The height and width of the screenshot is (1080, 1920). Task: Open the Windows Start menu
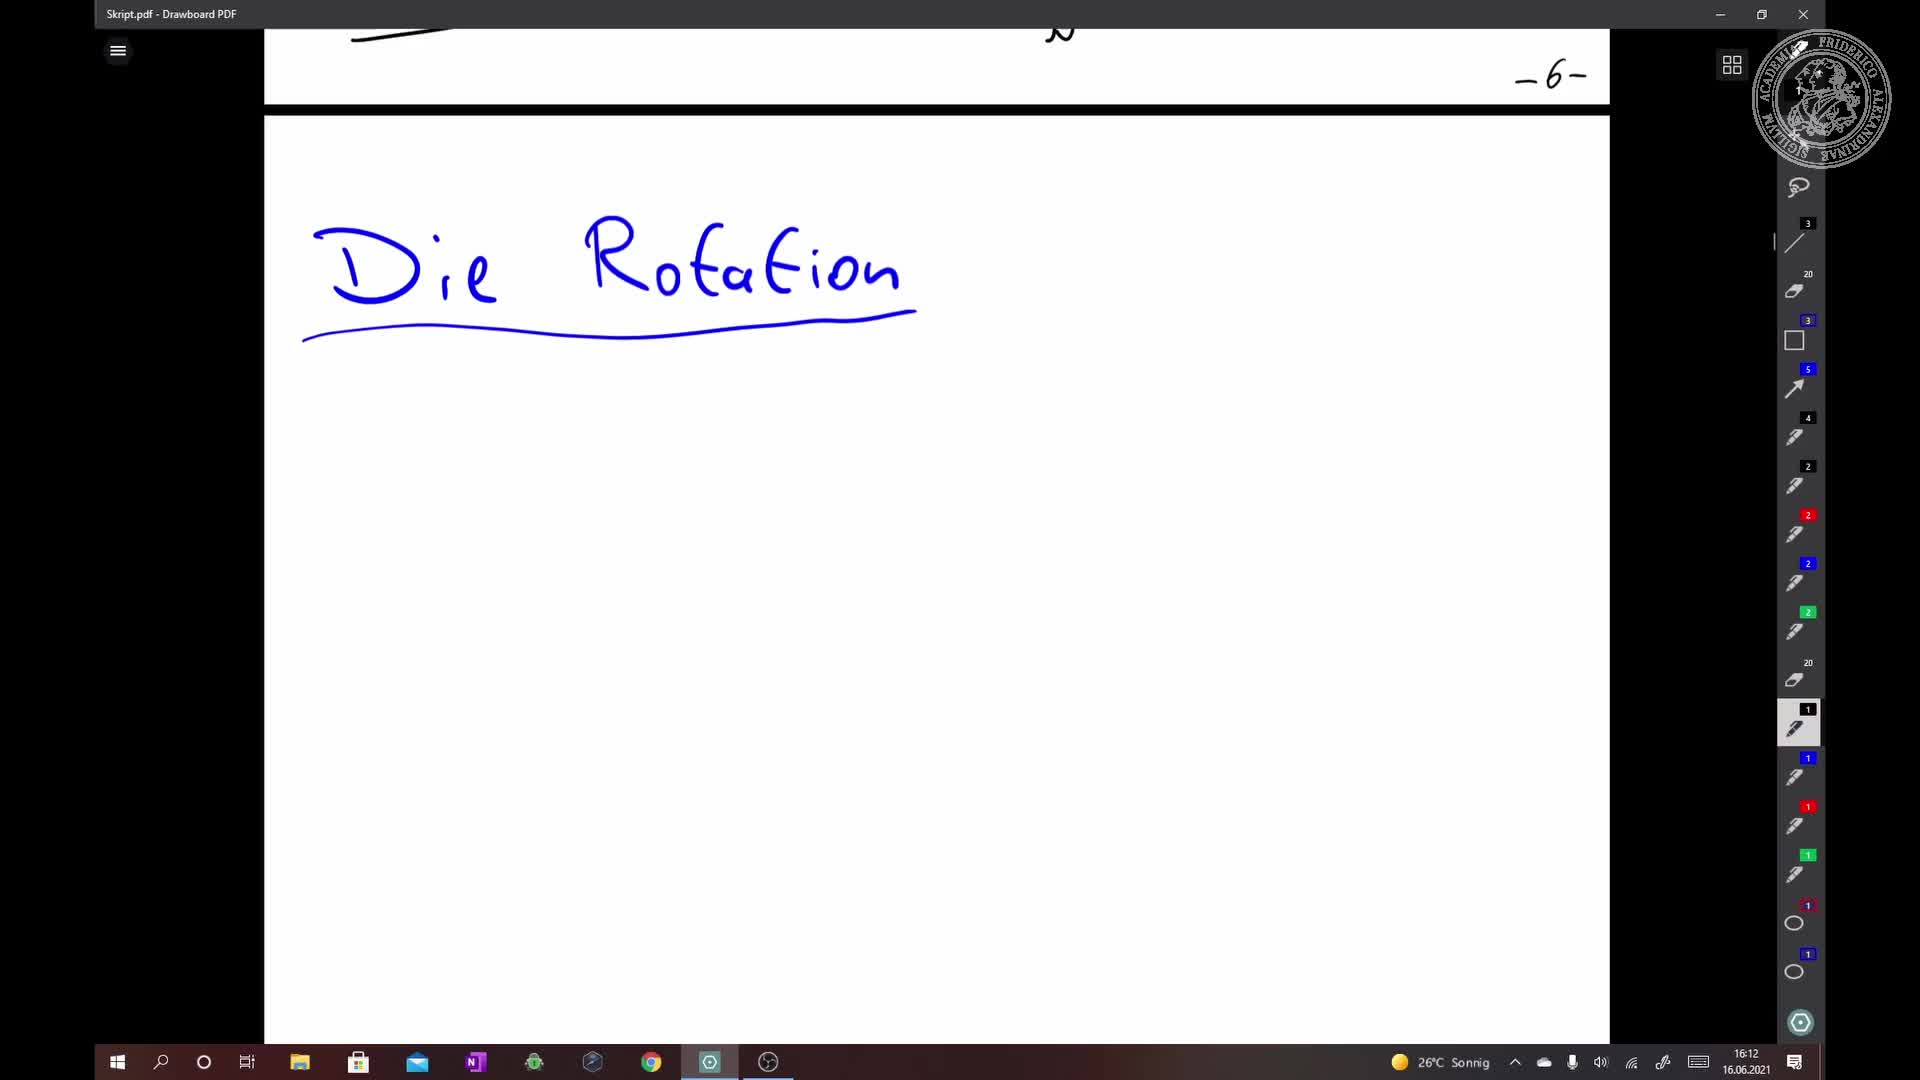(x=117, y=1062)
